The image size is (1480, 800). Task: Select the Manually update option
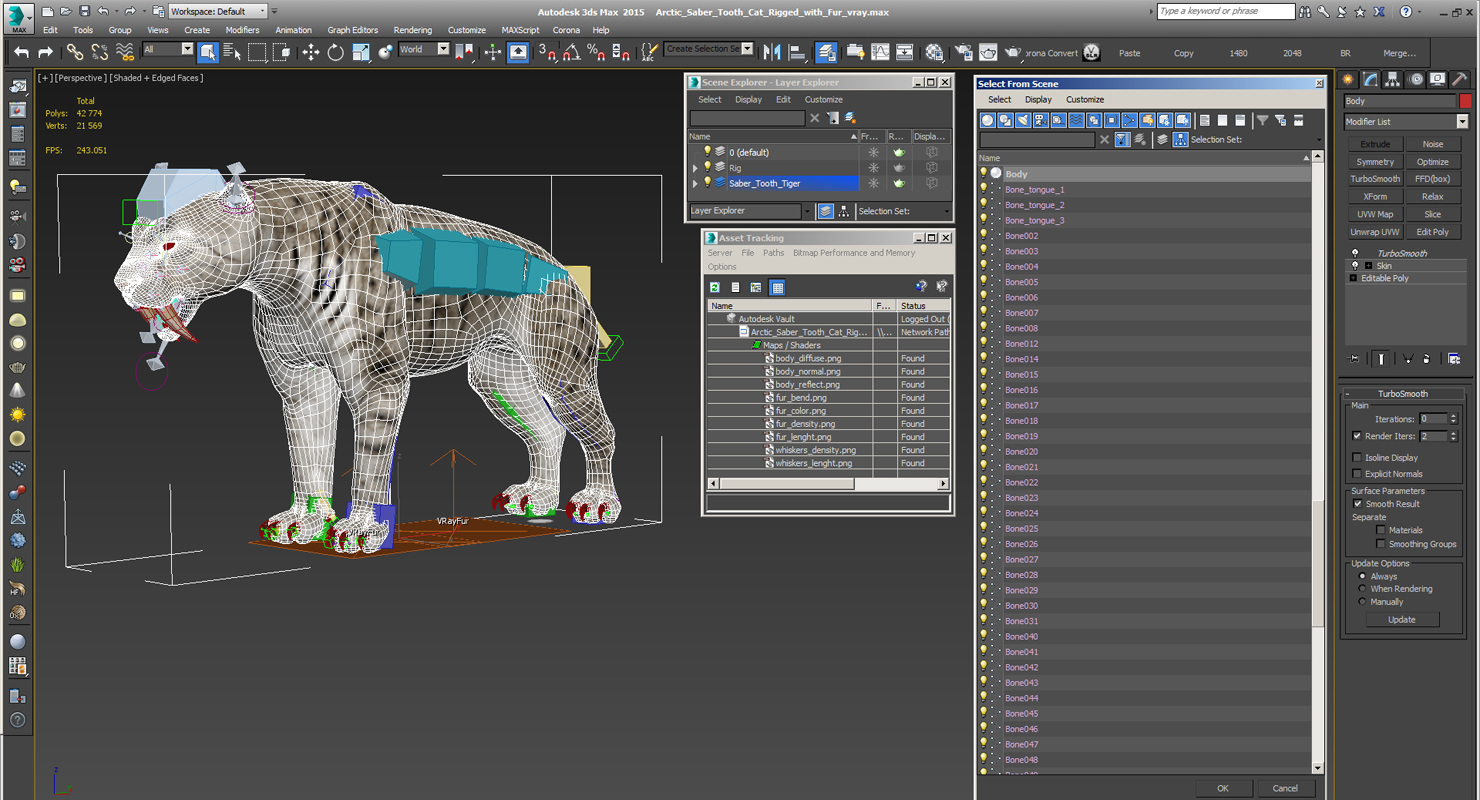[1362, 602]
